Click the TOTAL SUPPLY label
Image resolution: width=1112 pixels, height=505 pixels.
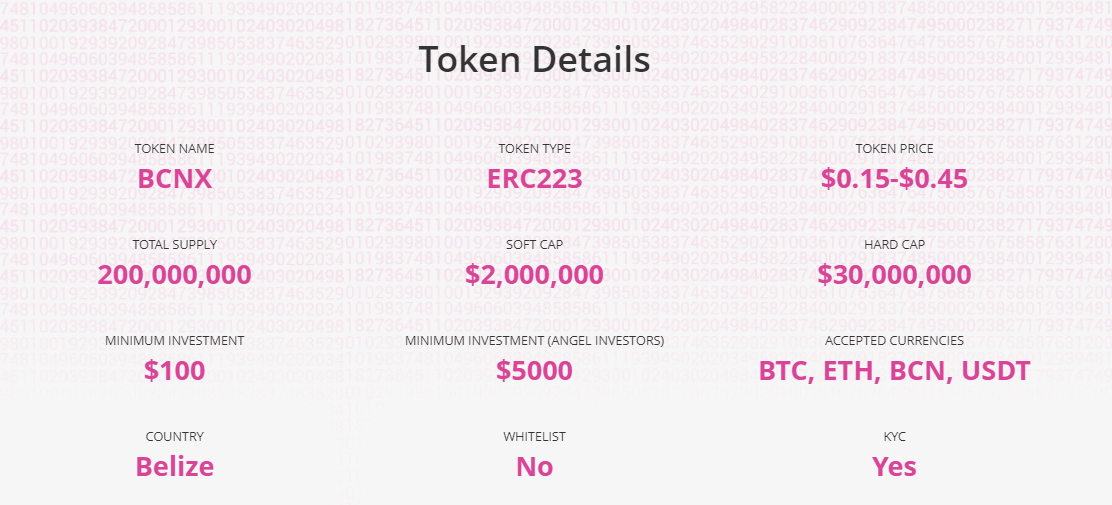[x=174, y=245]
